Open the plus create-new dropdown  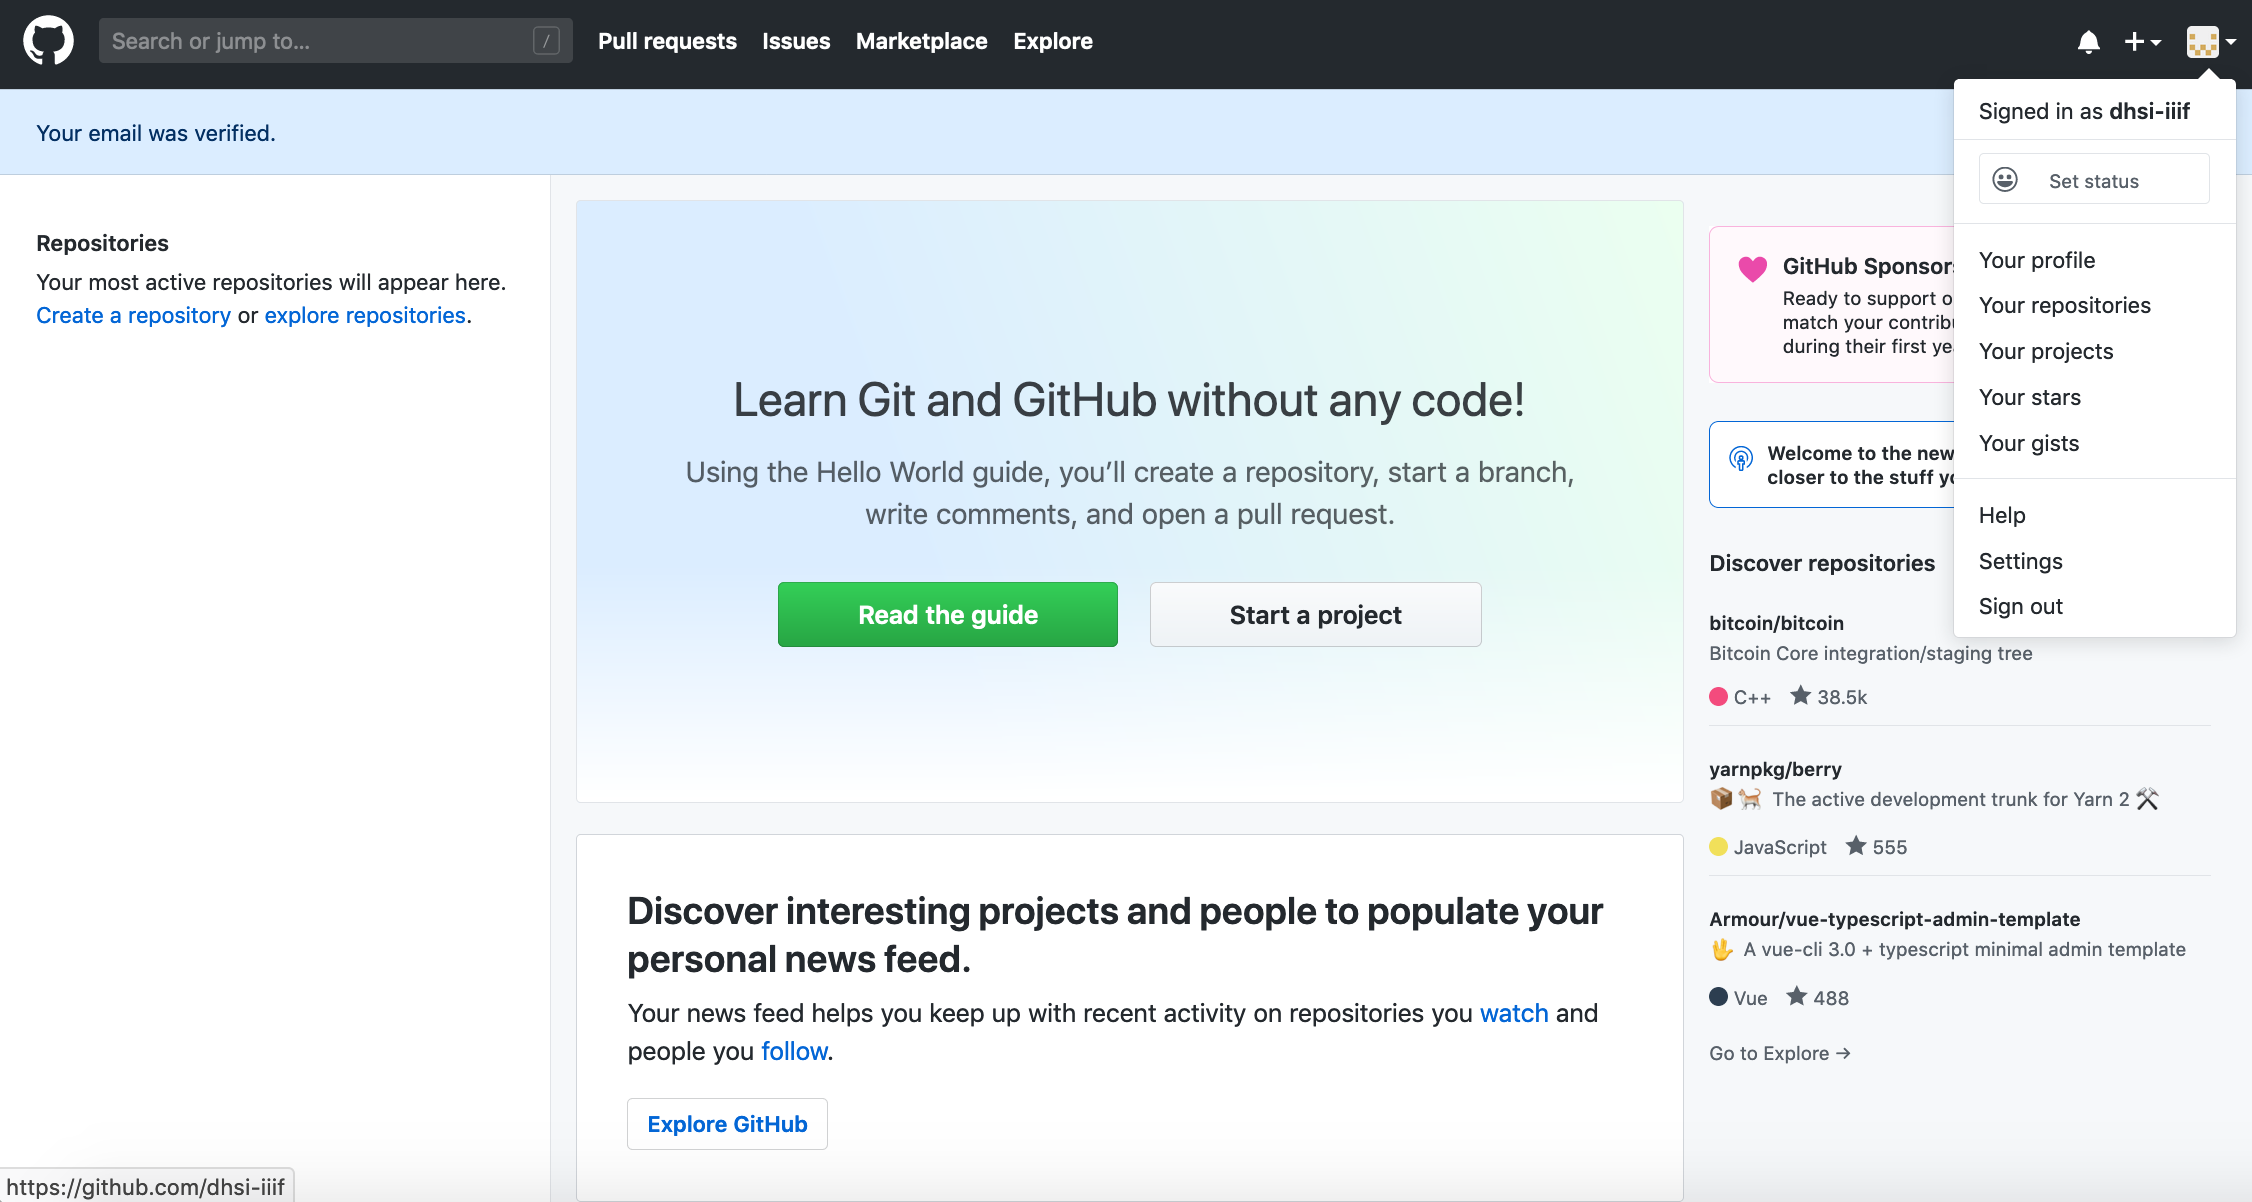click(2142, 42)
